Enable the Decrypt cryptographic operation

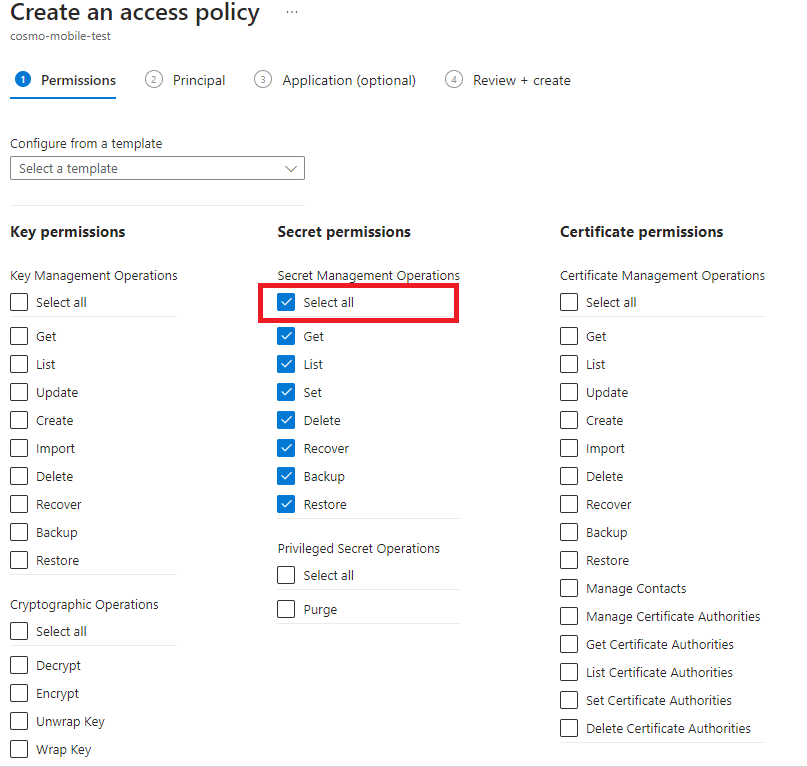[x=18, y=665]
